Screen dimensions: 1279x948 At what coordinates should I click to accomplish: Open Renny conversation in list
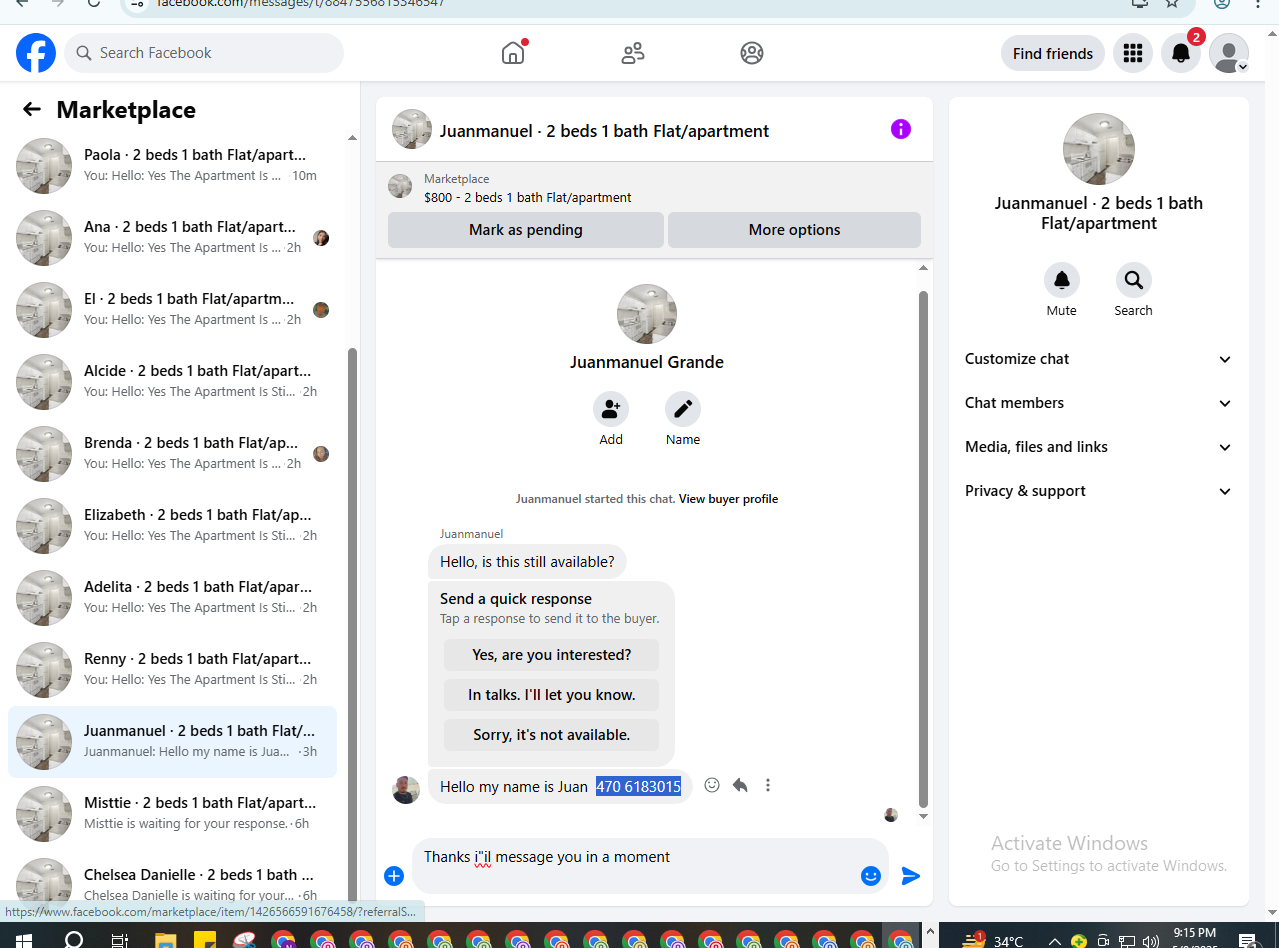click(x=172, y=670)
